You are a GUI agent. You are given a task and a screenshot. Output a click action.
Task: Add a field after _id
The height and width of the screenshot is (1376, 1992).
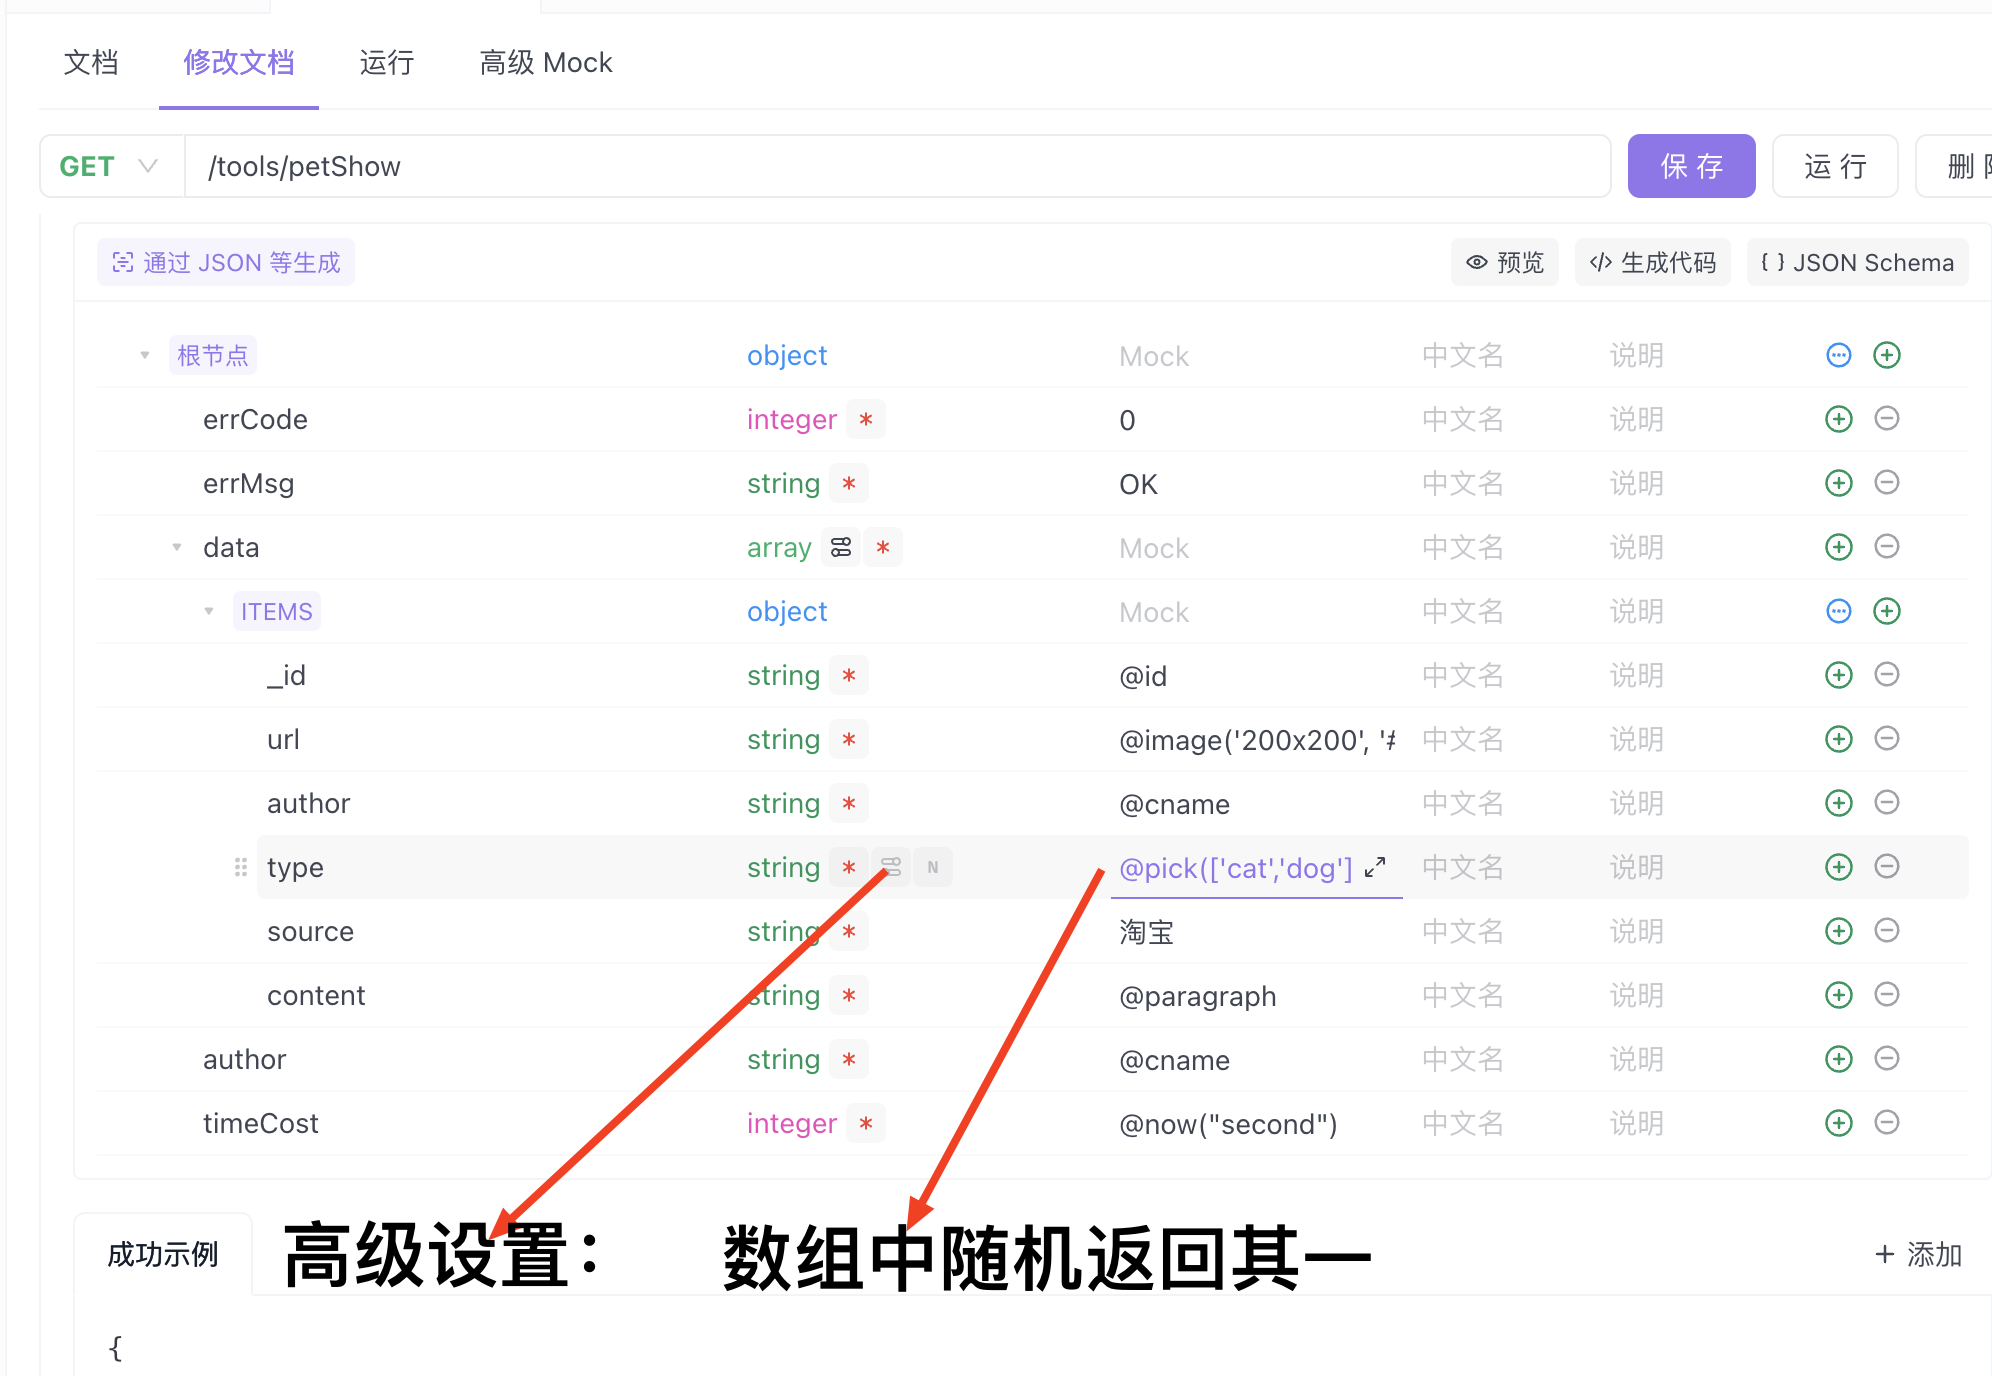pos(1838,675)
